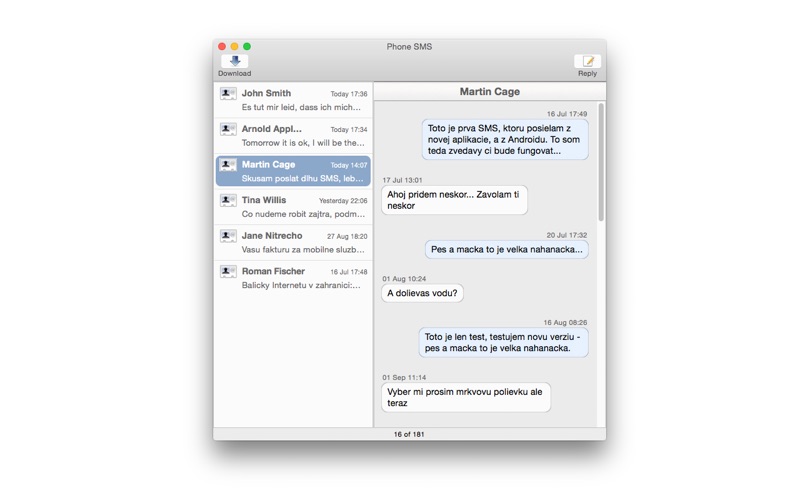Screen dimensions: 800x500
Task: Click timestamp 'Today 14:07'
Action: click(x=349, y=165)
